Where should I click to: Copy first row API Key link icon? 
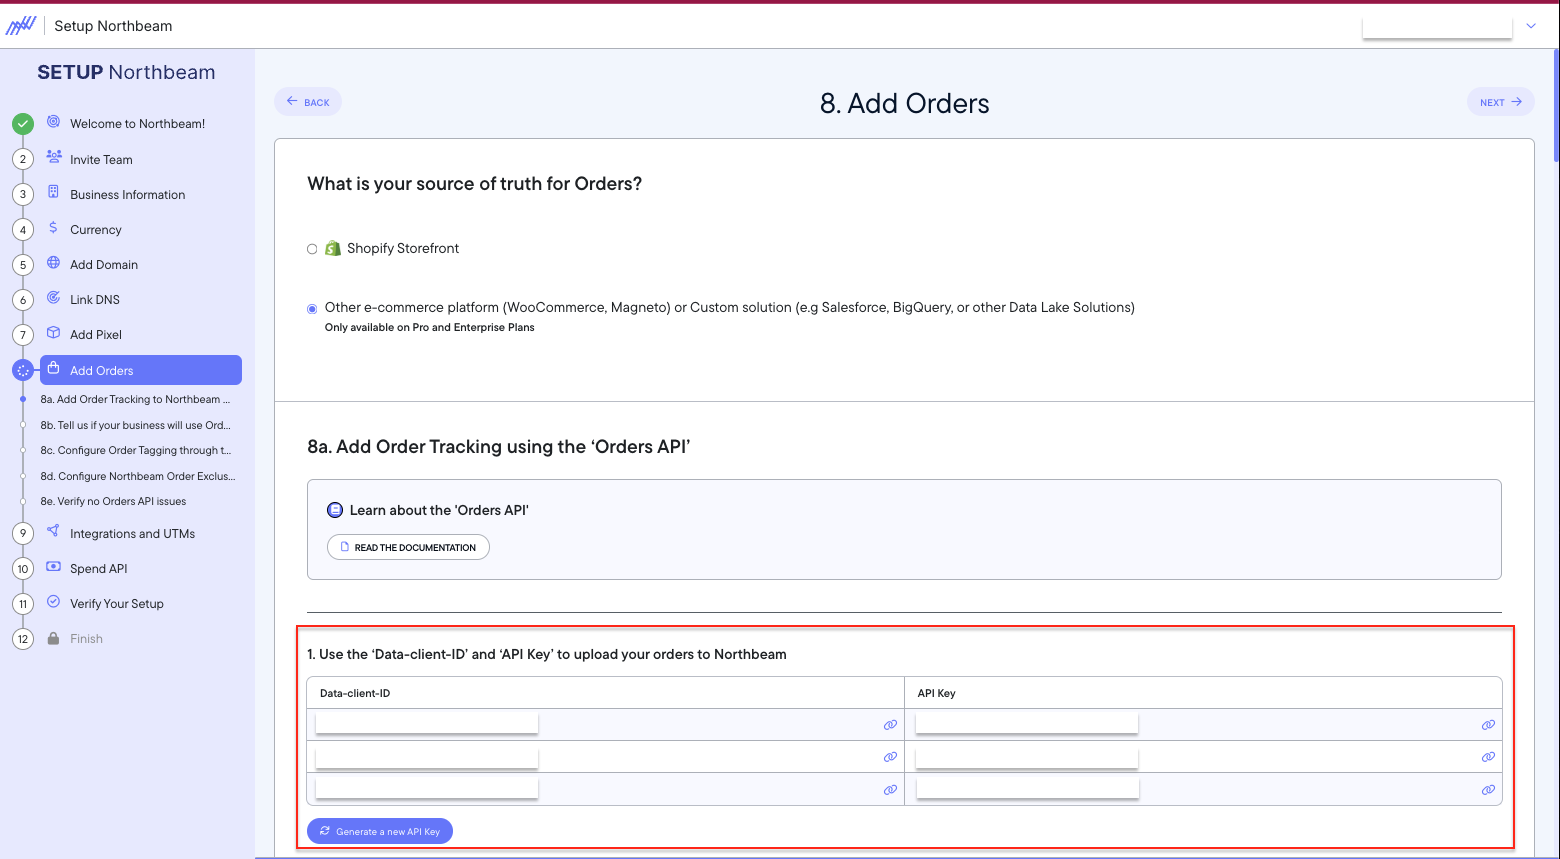point(1488,725)
